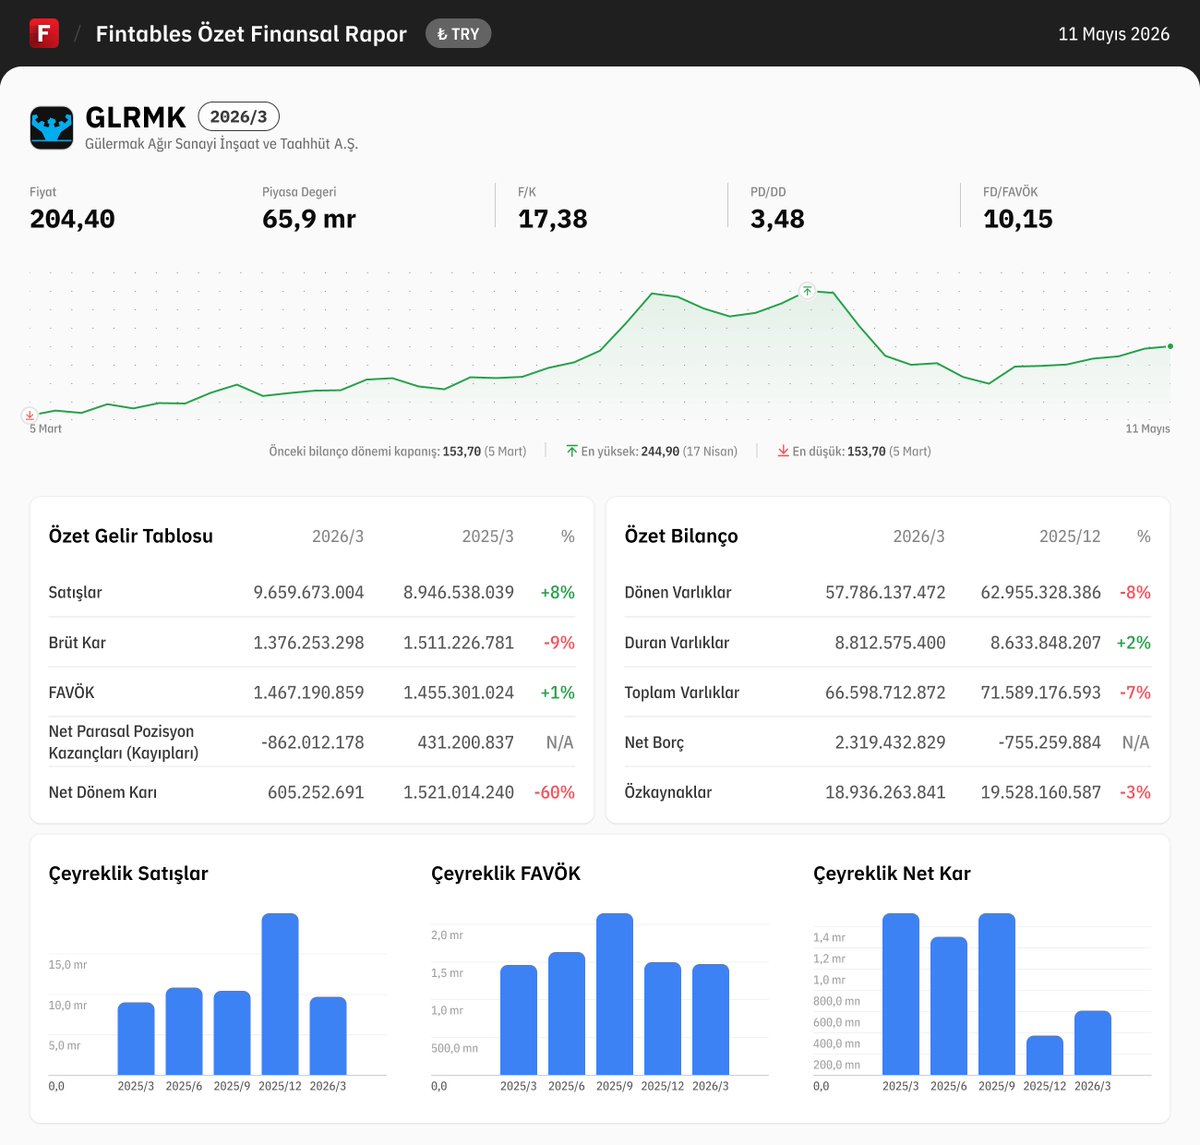Click the Önceki bilanço dönemi kapanış text
Screen dimensions: 1200x1145
coord(397,451)
